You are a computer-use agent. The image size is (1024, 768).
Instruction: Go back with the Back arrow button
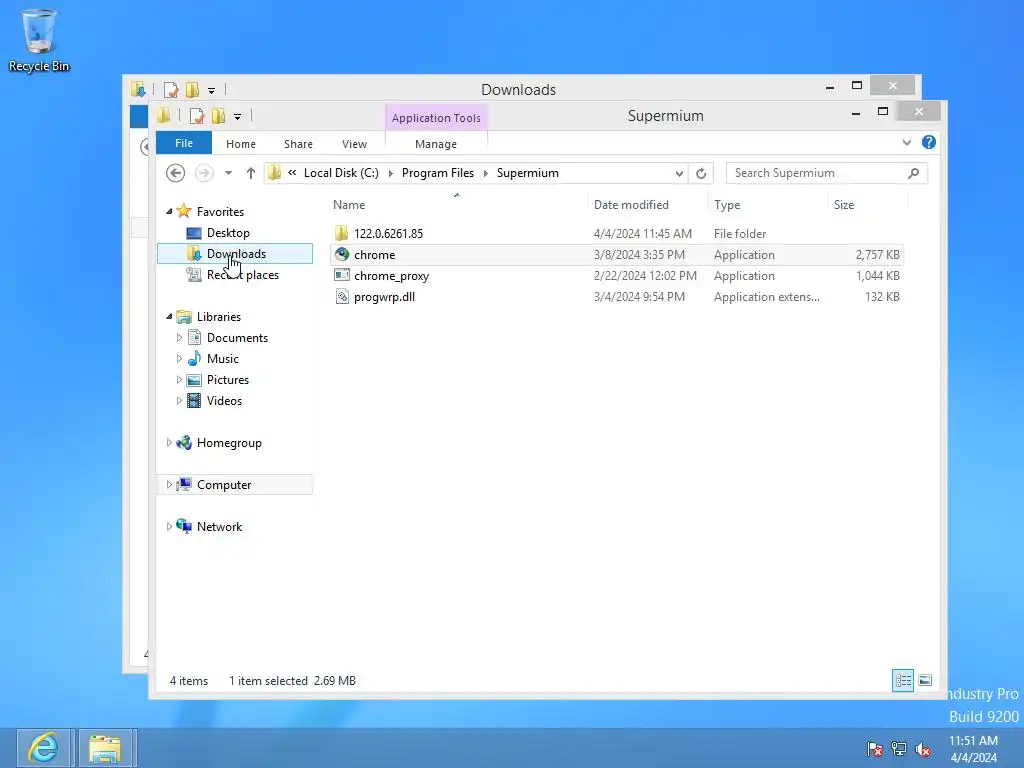175,173
